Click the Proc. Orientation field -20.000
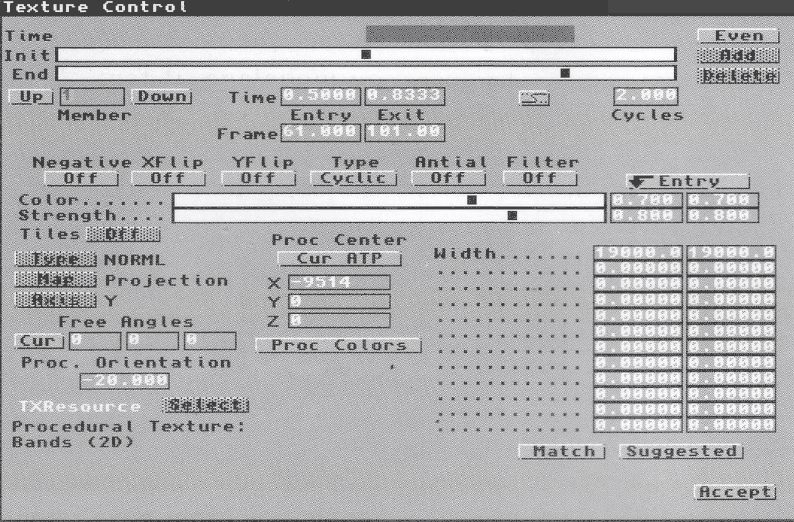The width and height of the screenshot is (794, 522). (x=125, y=381)
